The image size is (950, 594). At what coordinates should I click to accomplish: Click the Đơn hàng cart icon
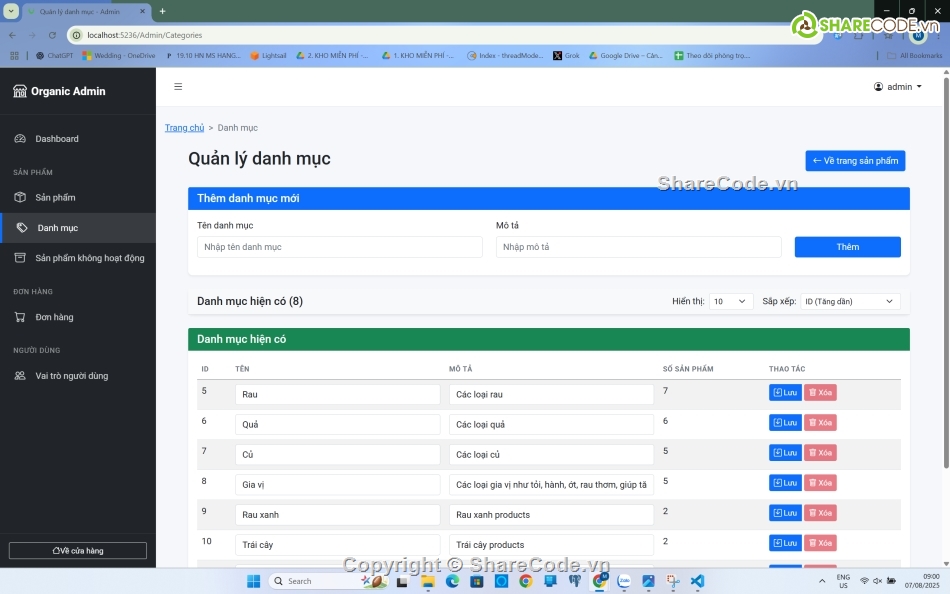coord(20,317)
